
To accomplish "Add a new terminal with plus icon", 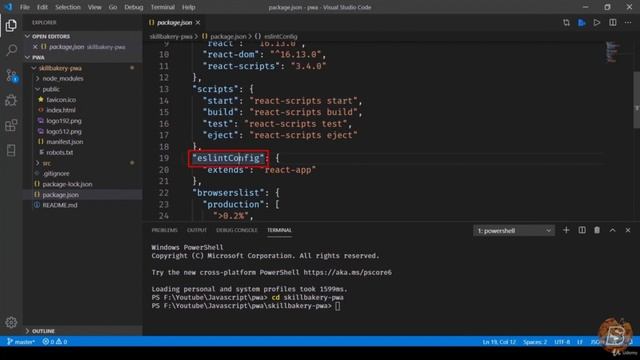I will [x=566, y=230].
